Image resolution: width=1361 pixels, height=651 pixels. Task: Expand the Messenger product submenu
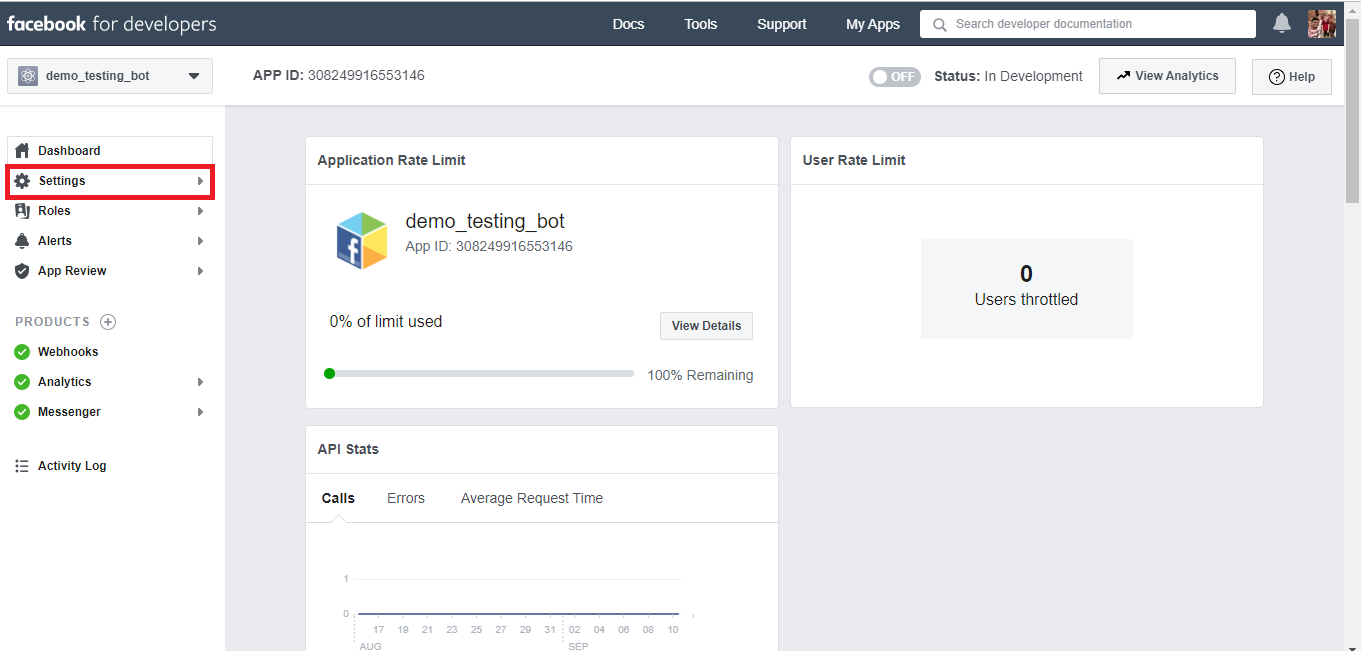[199, 411]
